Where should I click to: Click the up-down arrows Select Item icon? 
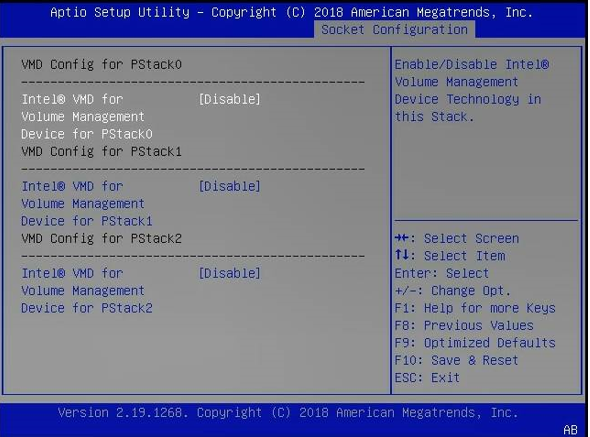tap(401, 255)
